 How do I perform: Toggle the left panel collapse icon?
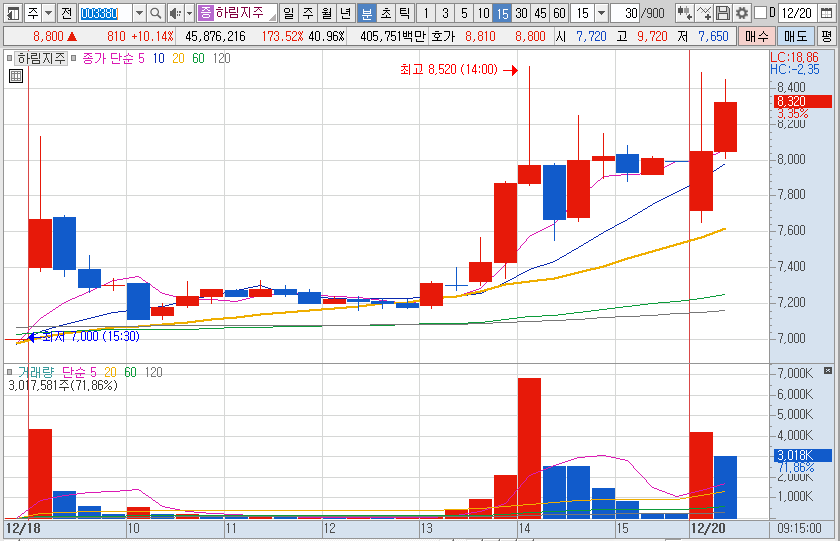click(x=13, y=13)
